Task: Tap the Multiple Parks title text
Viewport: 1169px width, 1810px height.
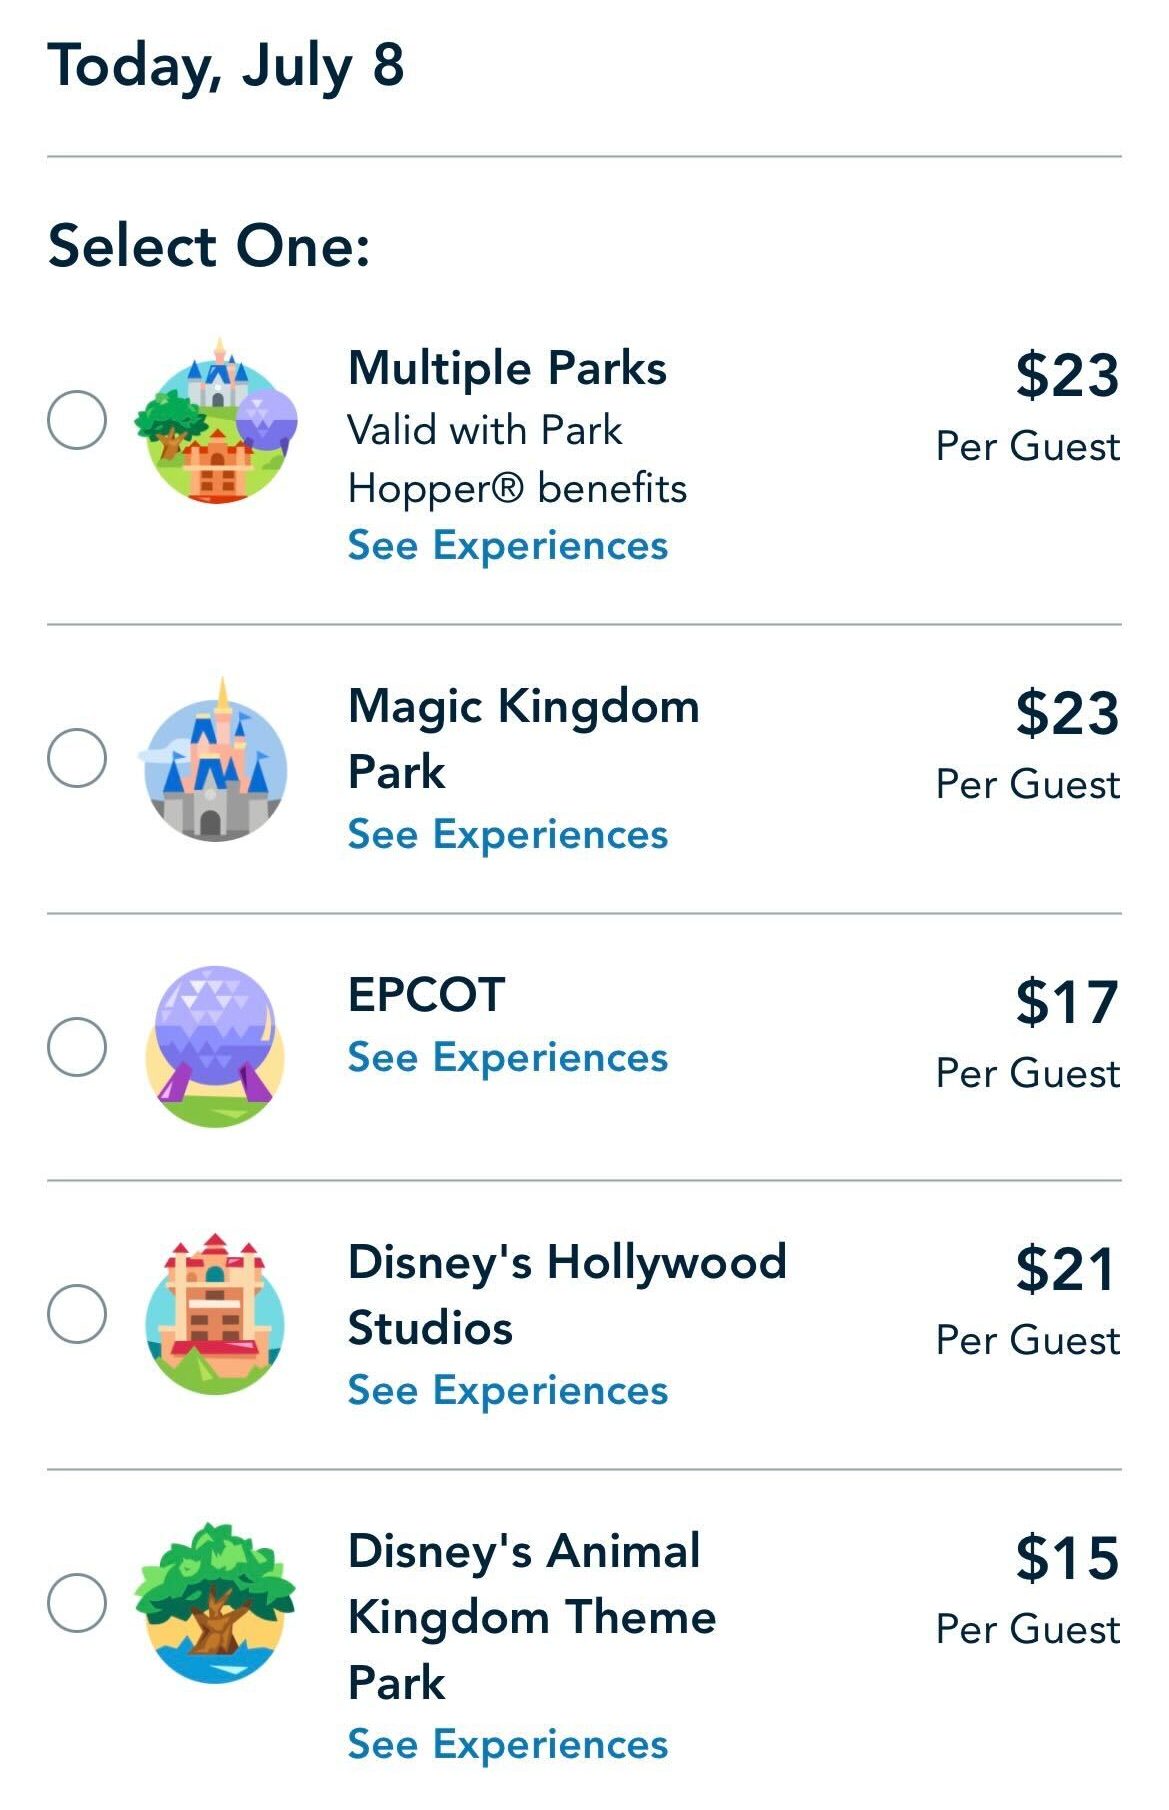Action: coord(507,368)
